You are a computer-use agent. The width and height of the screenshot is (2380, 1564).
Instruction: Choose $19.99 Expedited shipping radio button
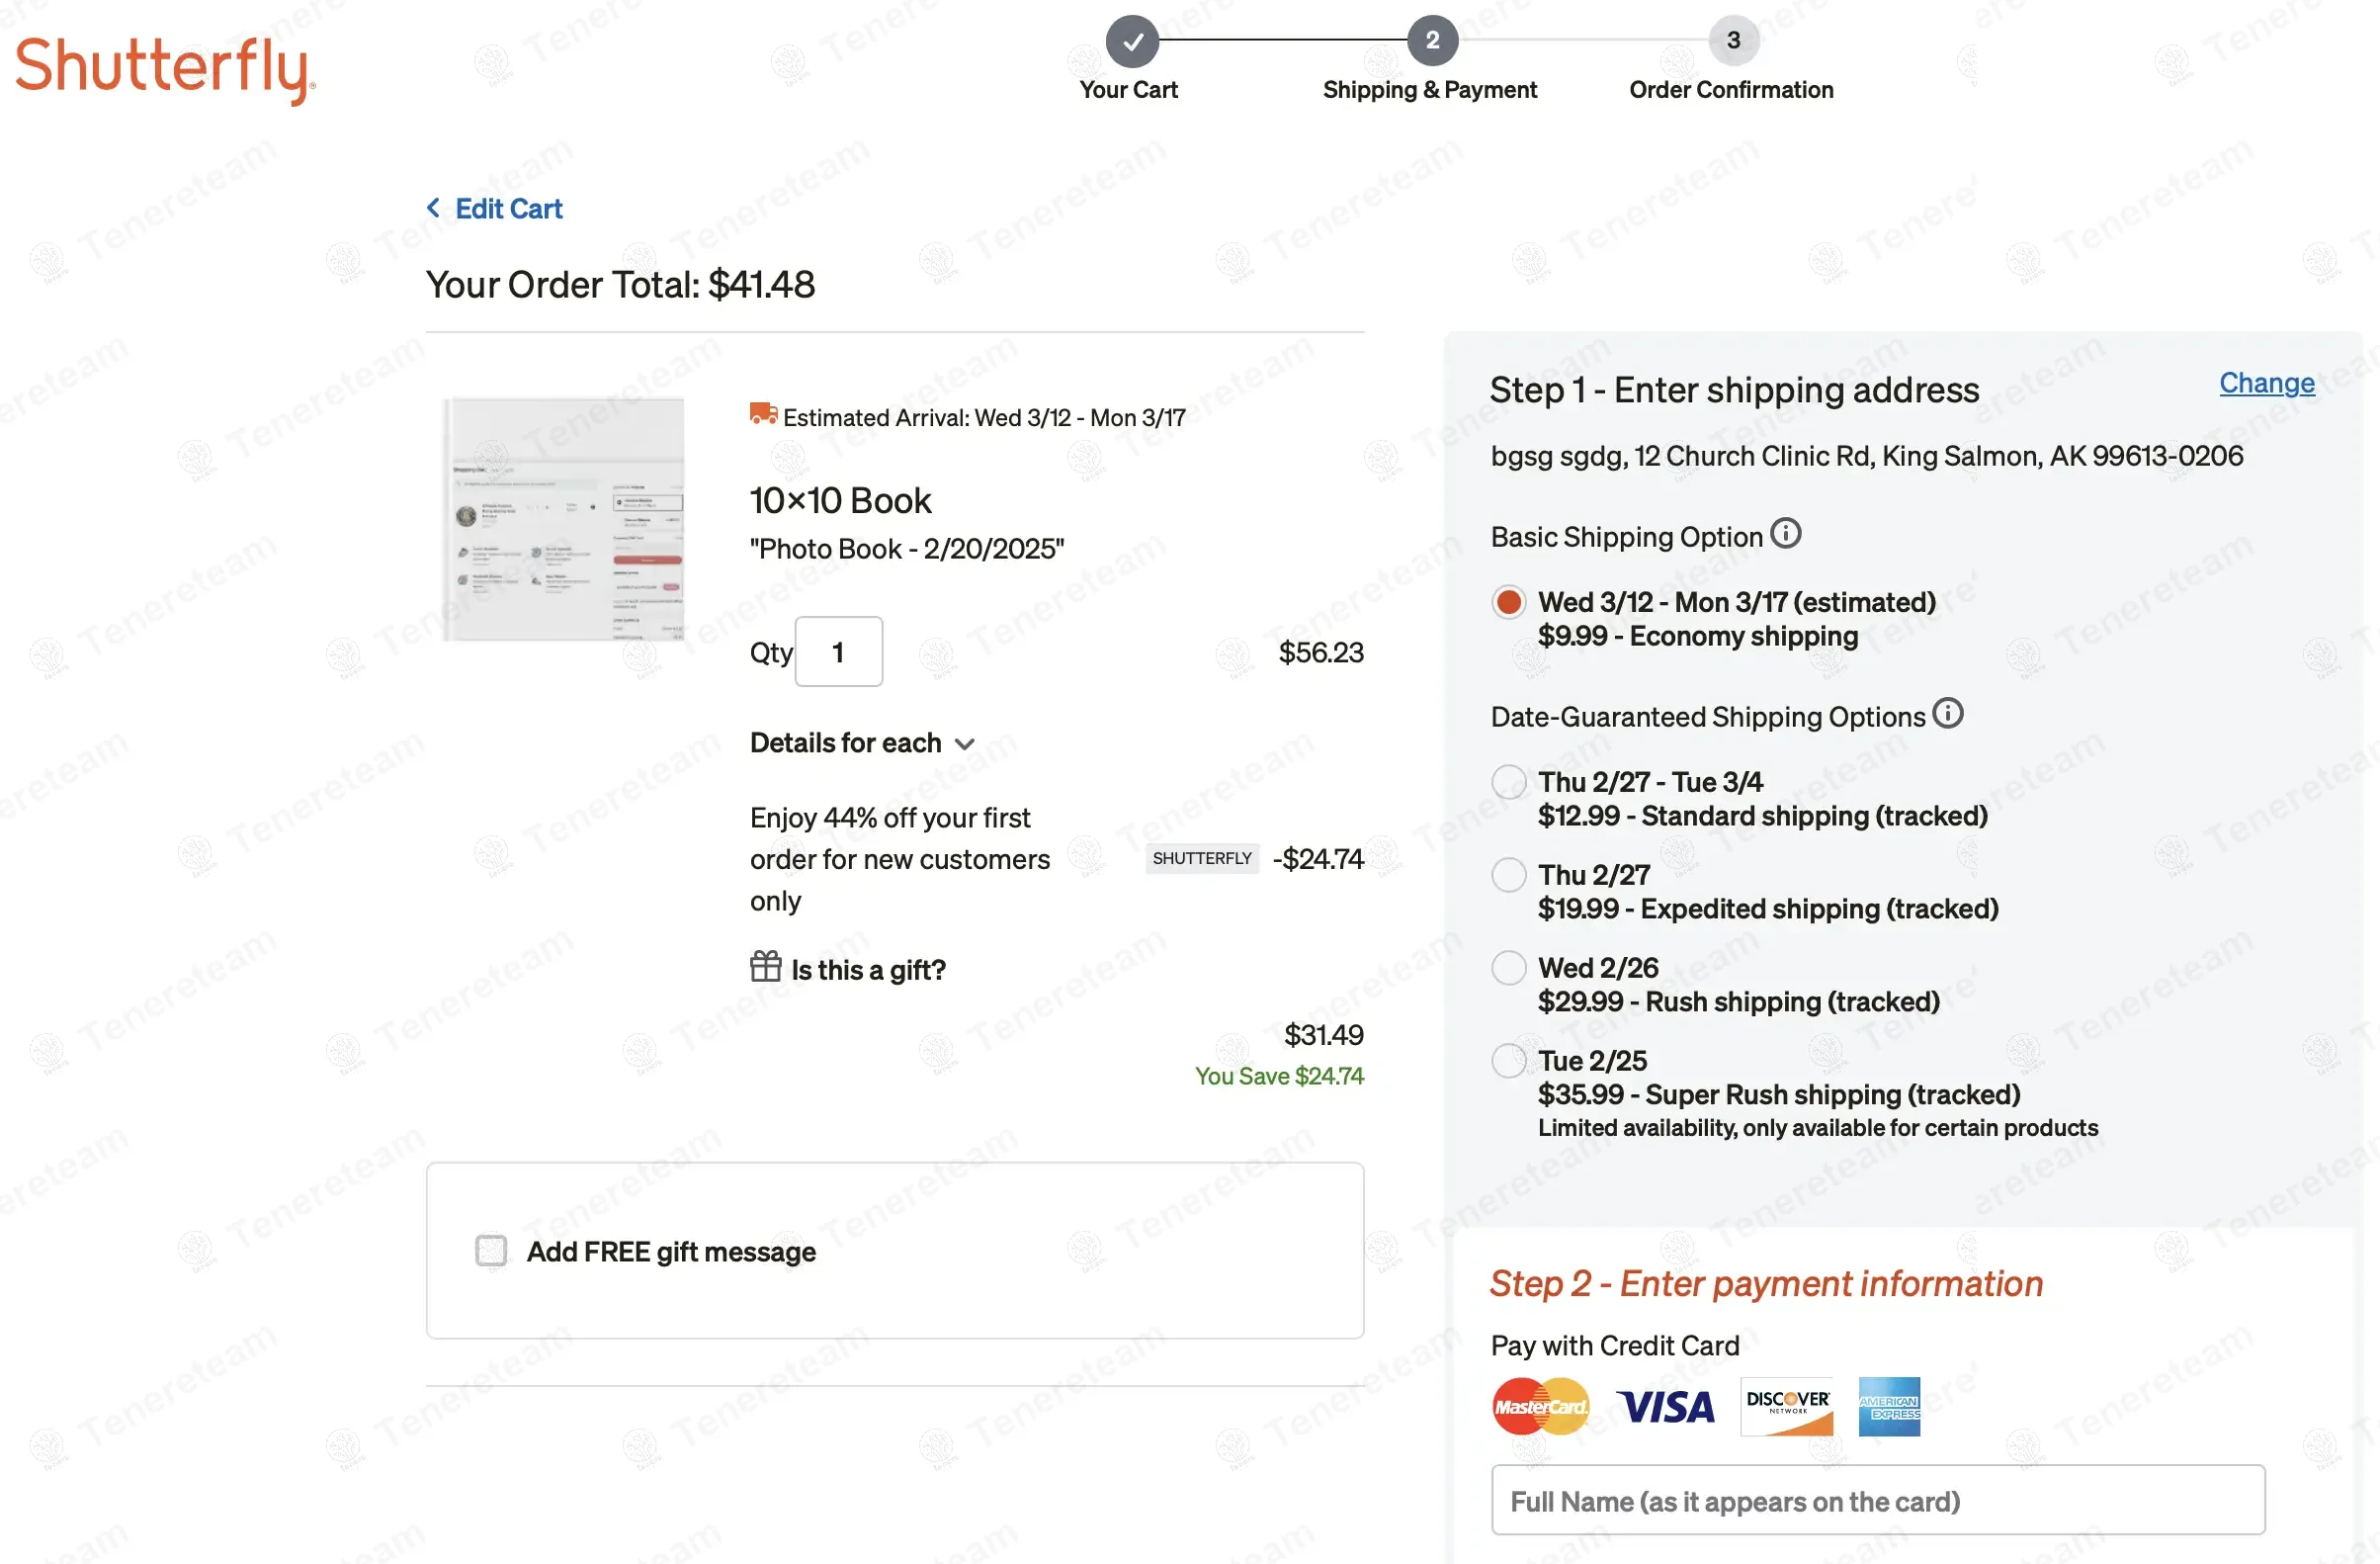1509,875
